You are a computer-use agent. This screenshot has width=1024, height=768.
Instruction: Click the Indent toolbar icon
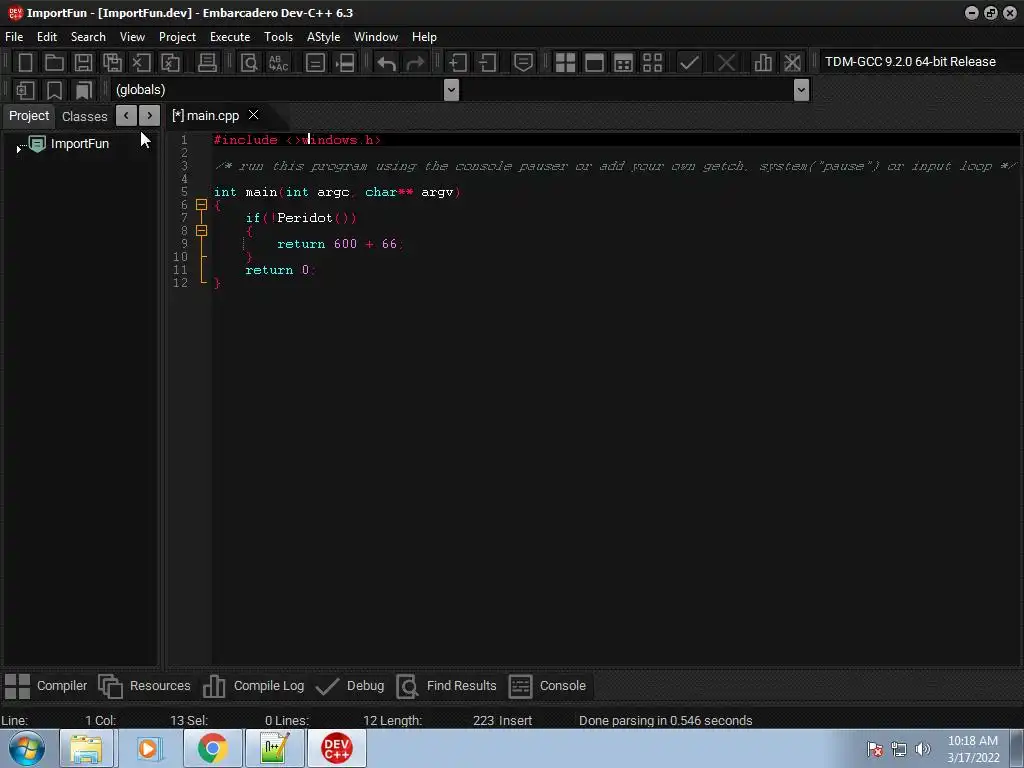click(x=458, y=63)
